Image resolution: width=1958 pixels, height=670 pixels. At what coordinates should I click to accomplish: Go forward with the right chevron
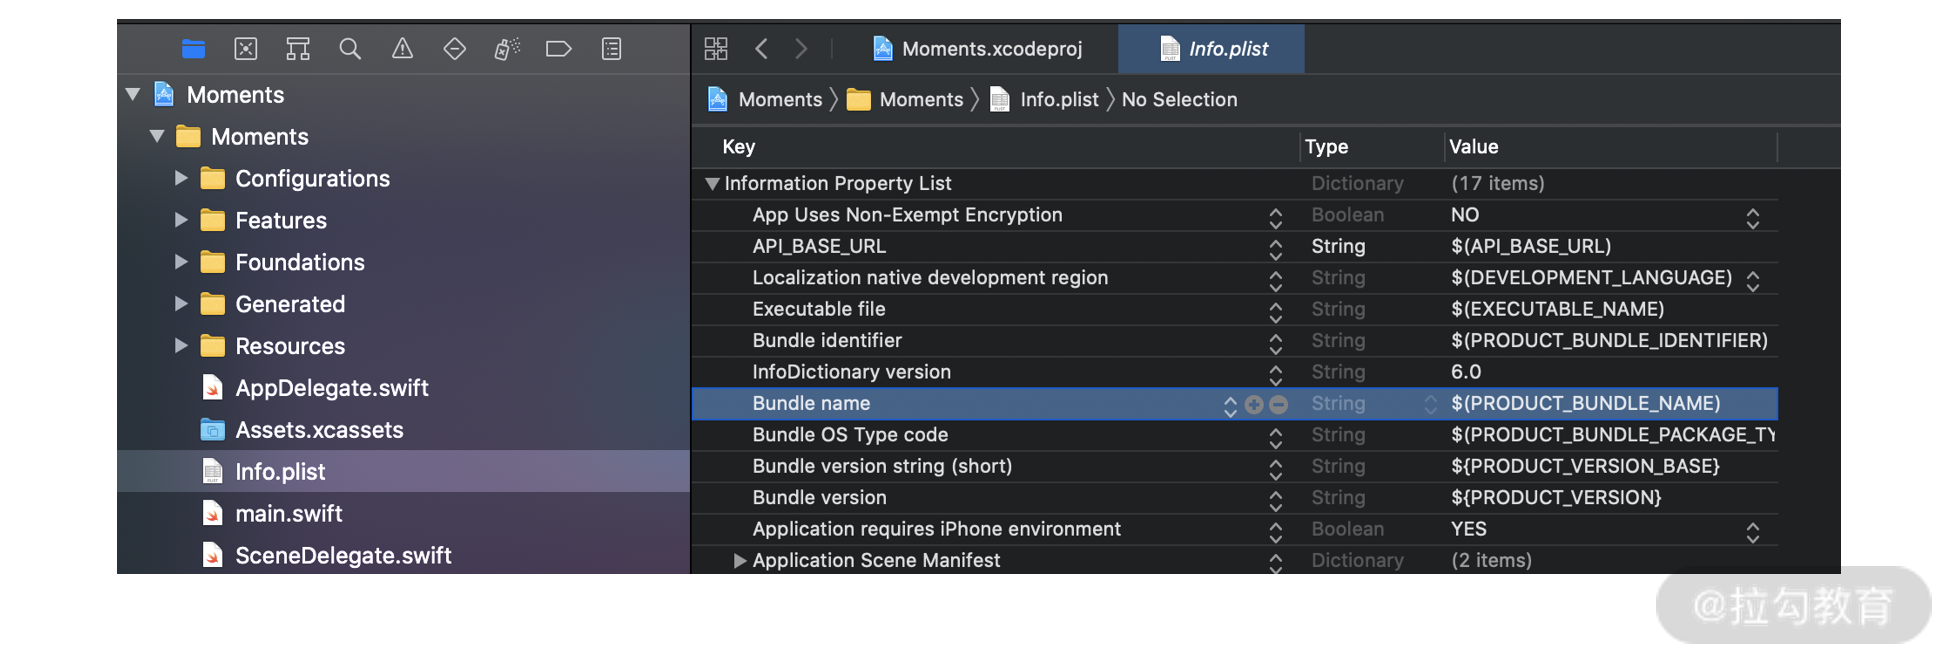[x=801, y=49]
